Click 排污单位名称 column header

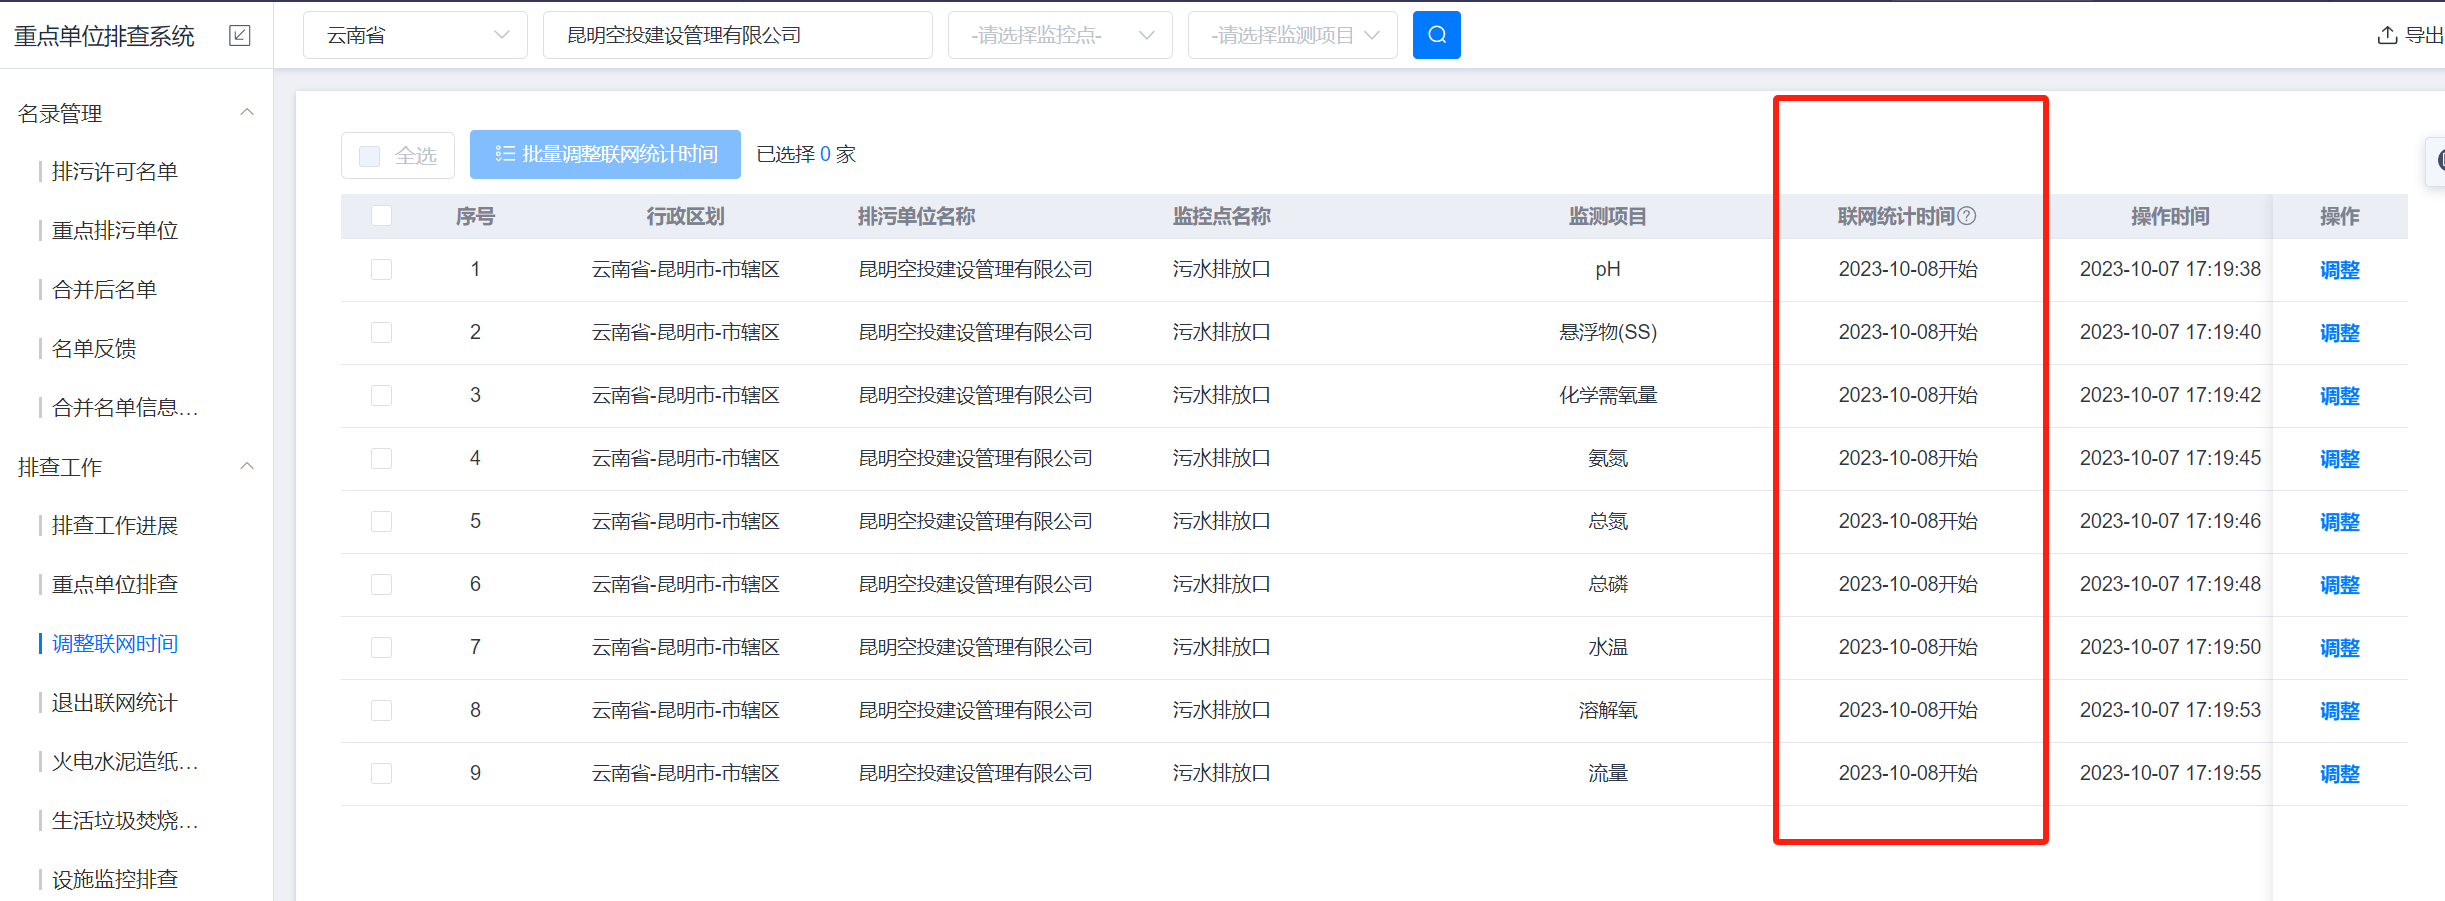916,216
